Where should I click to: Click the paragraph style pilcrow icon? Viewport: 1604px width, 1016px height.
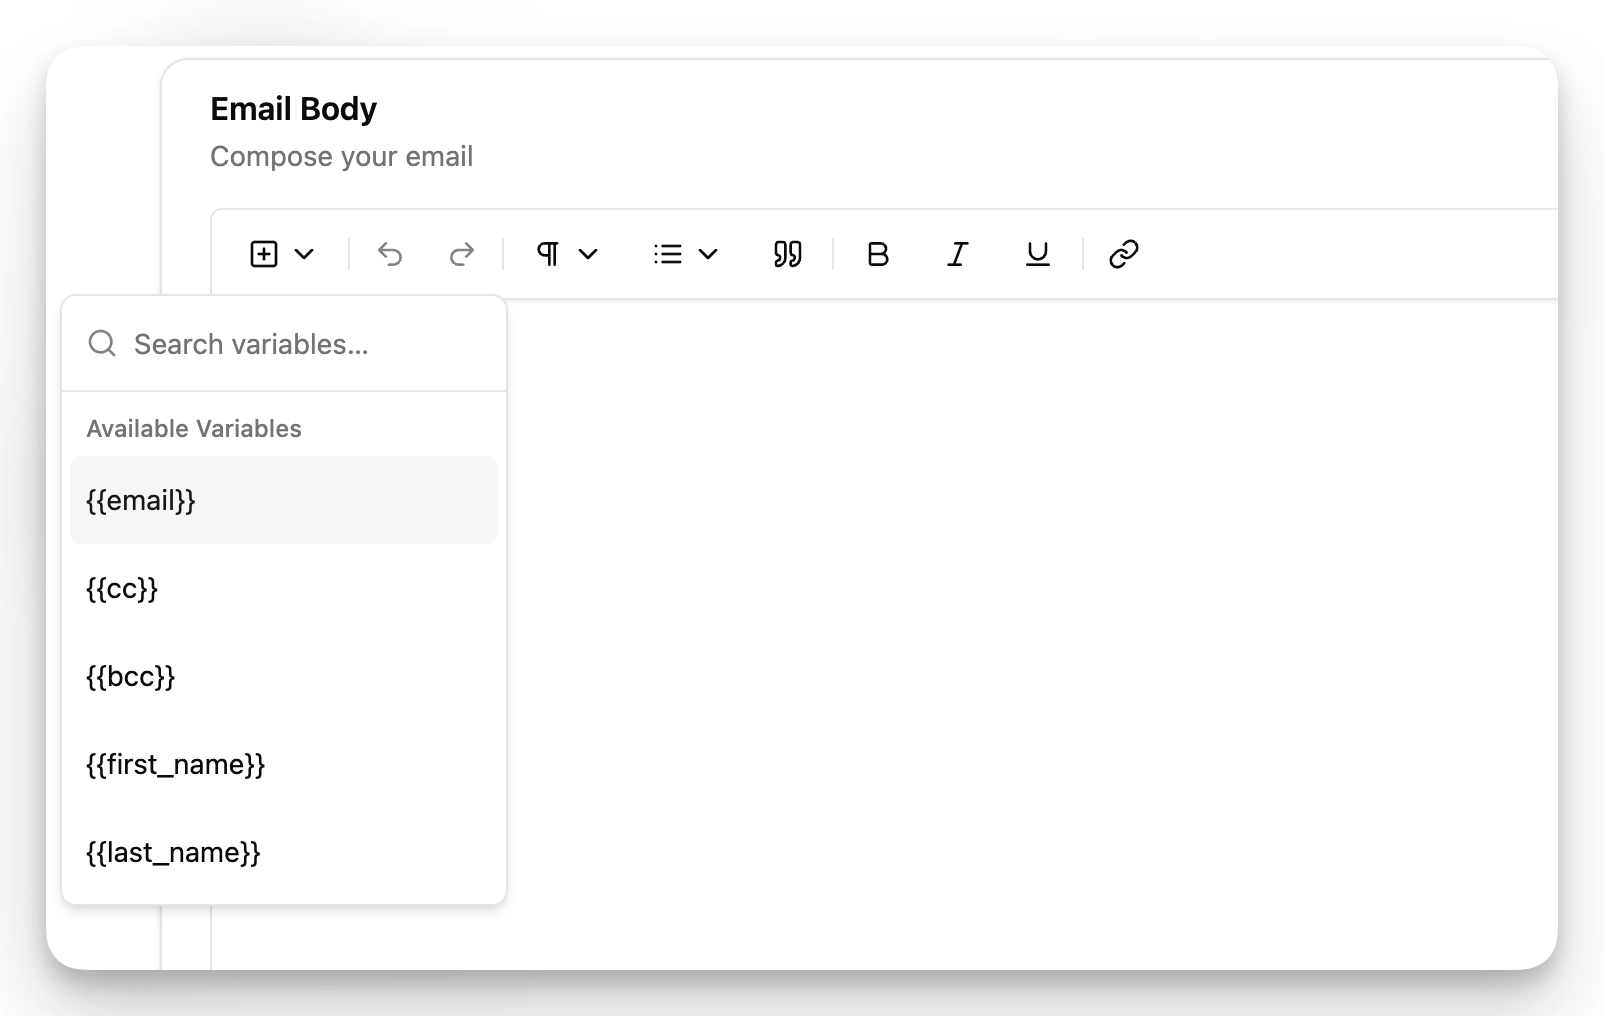coord(548,254)
